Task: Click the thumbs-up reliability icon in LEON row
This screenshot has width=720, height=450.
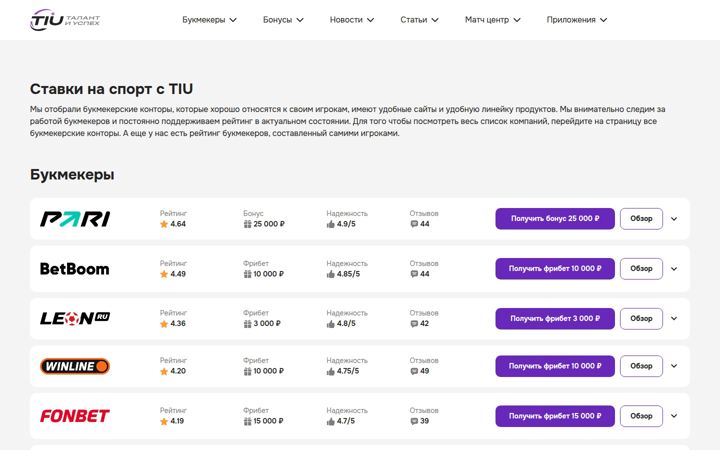Action: (x=331, y=324)
